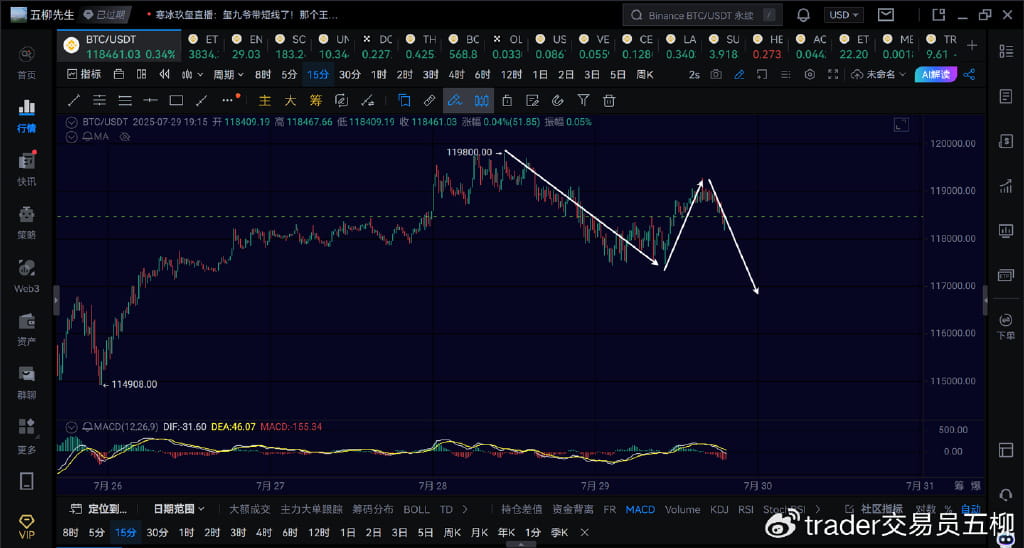Open the 更多 more sidebar icon
This screenshot has width=1024, height=548.
click(x=26, y=436)
